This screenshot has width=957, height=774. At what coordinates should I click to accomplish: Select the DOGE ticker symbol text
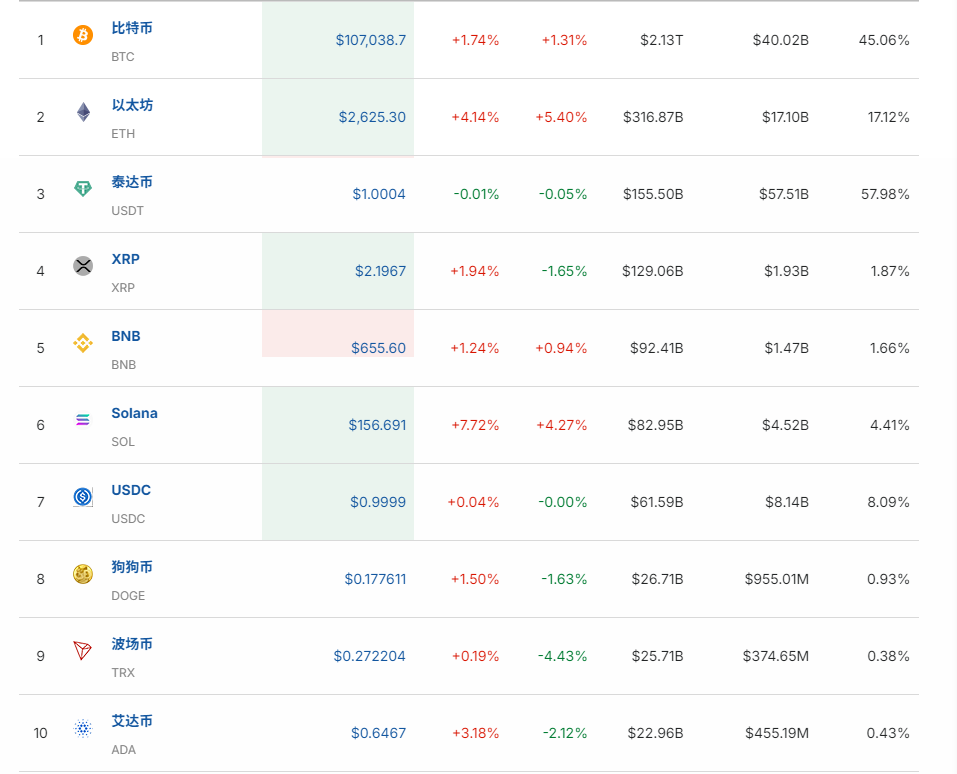(128, 596)
